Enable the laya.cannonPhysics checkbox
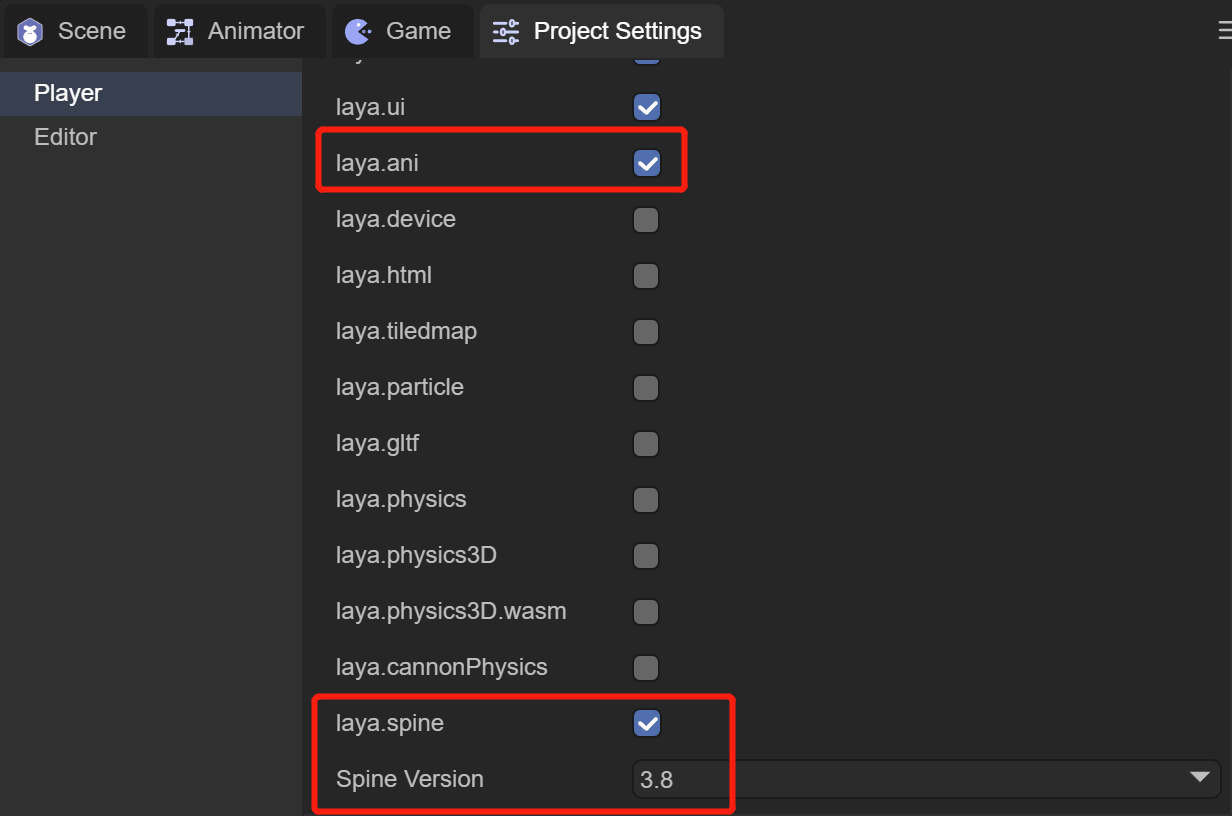The width and height of the screenshot is (1232, 816). [x=647, y=667]
